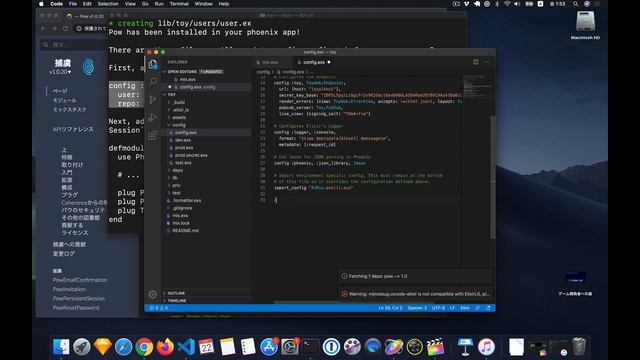Open the Trash in the Dock
The image size is (640, 360).
tap(579, 347)
